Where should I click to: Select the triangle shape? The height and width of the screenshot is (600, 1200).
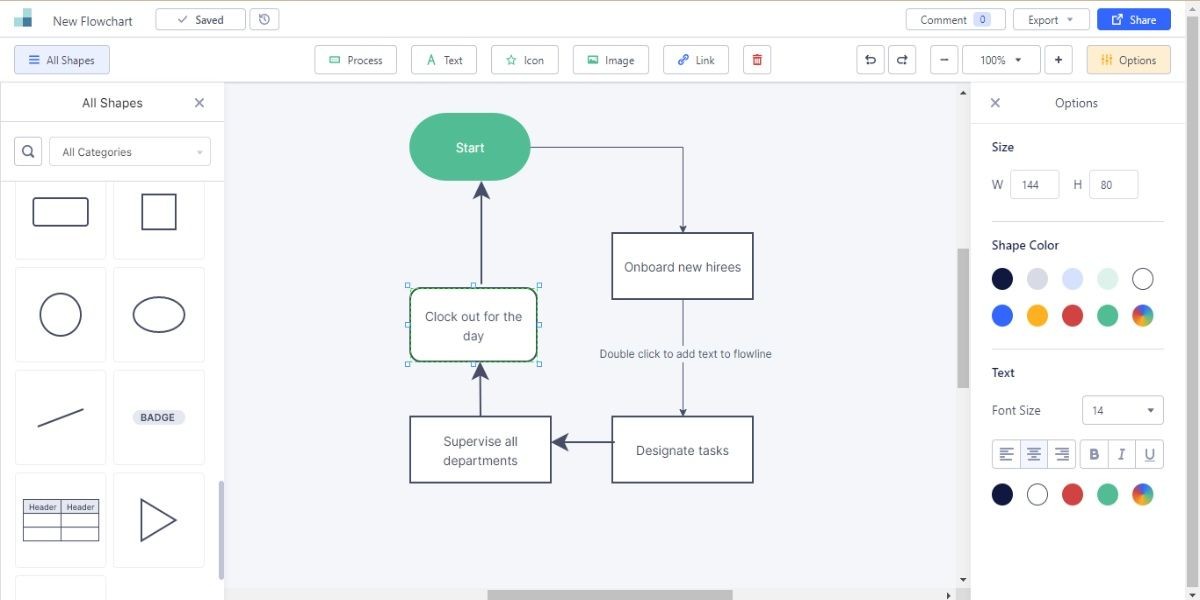tap(159, 520)
